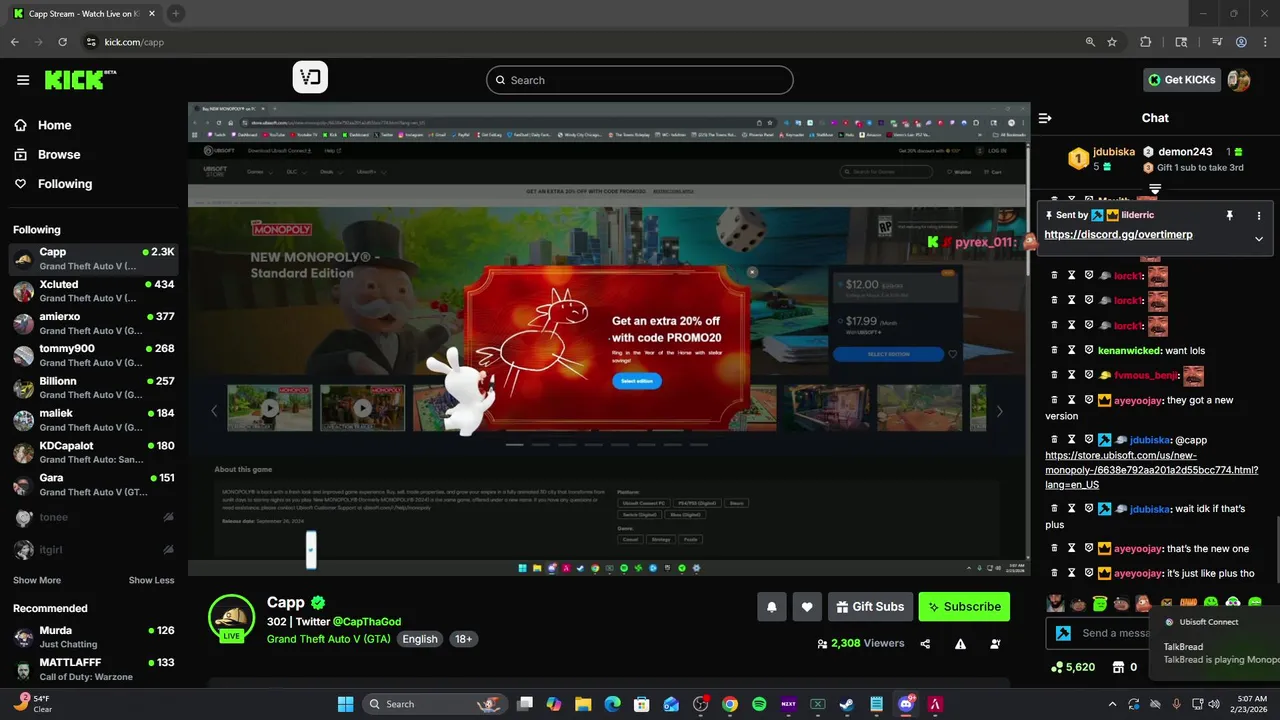This screenshot has width=1280, height=720.
Task: Open the @CapThaGod Twitter link
Action: pos(366,622)
